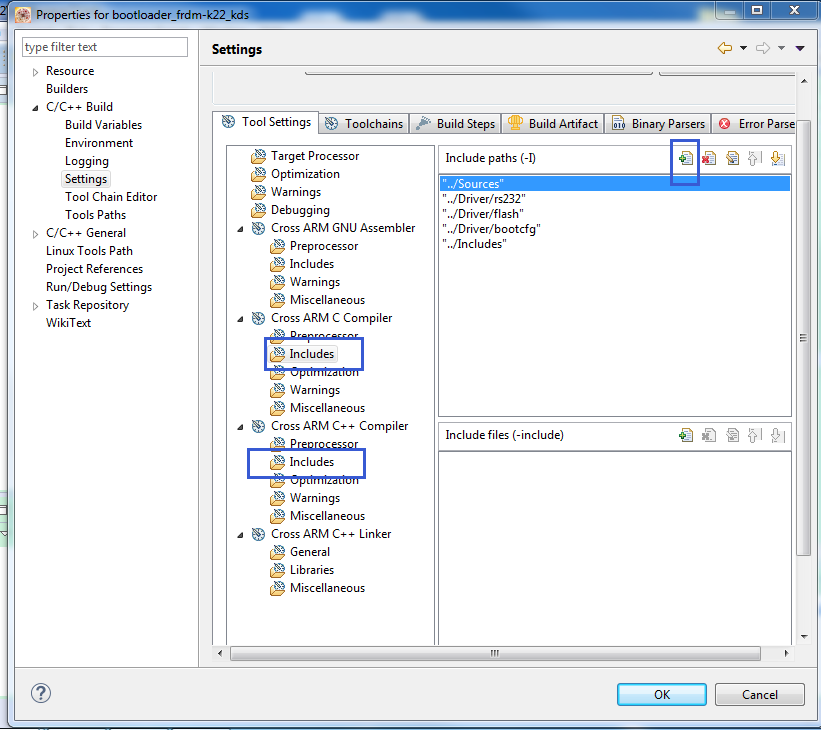
Task: Select Target Processor tool setting
Action: [315, 156]
